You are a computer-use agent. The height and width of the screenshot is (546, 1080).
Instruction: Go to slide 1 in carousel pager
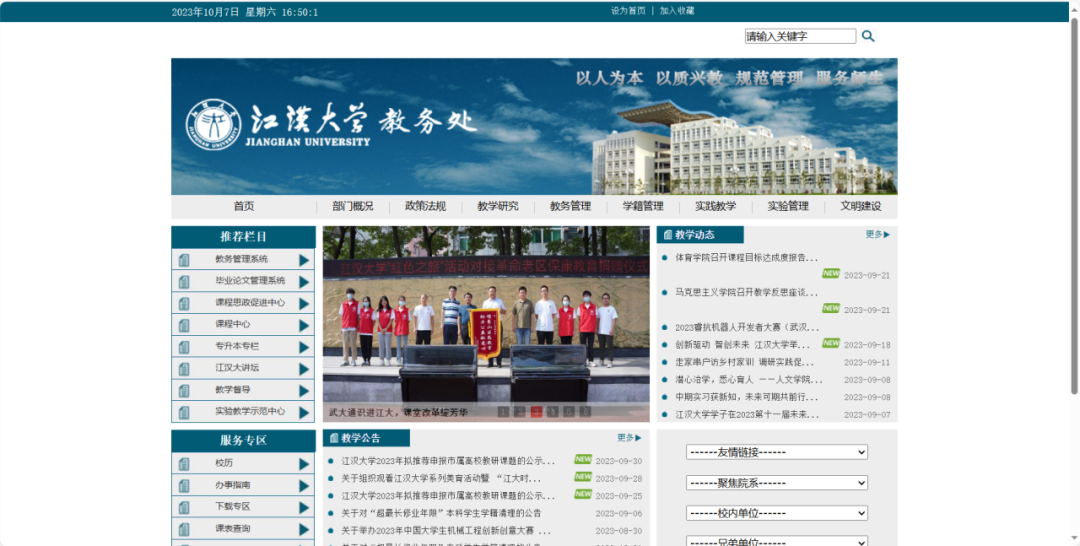coord(503,412)
